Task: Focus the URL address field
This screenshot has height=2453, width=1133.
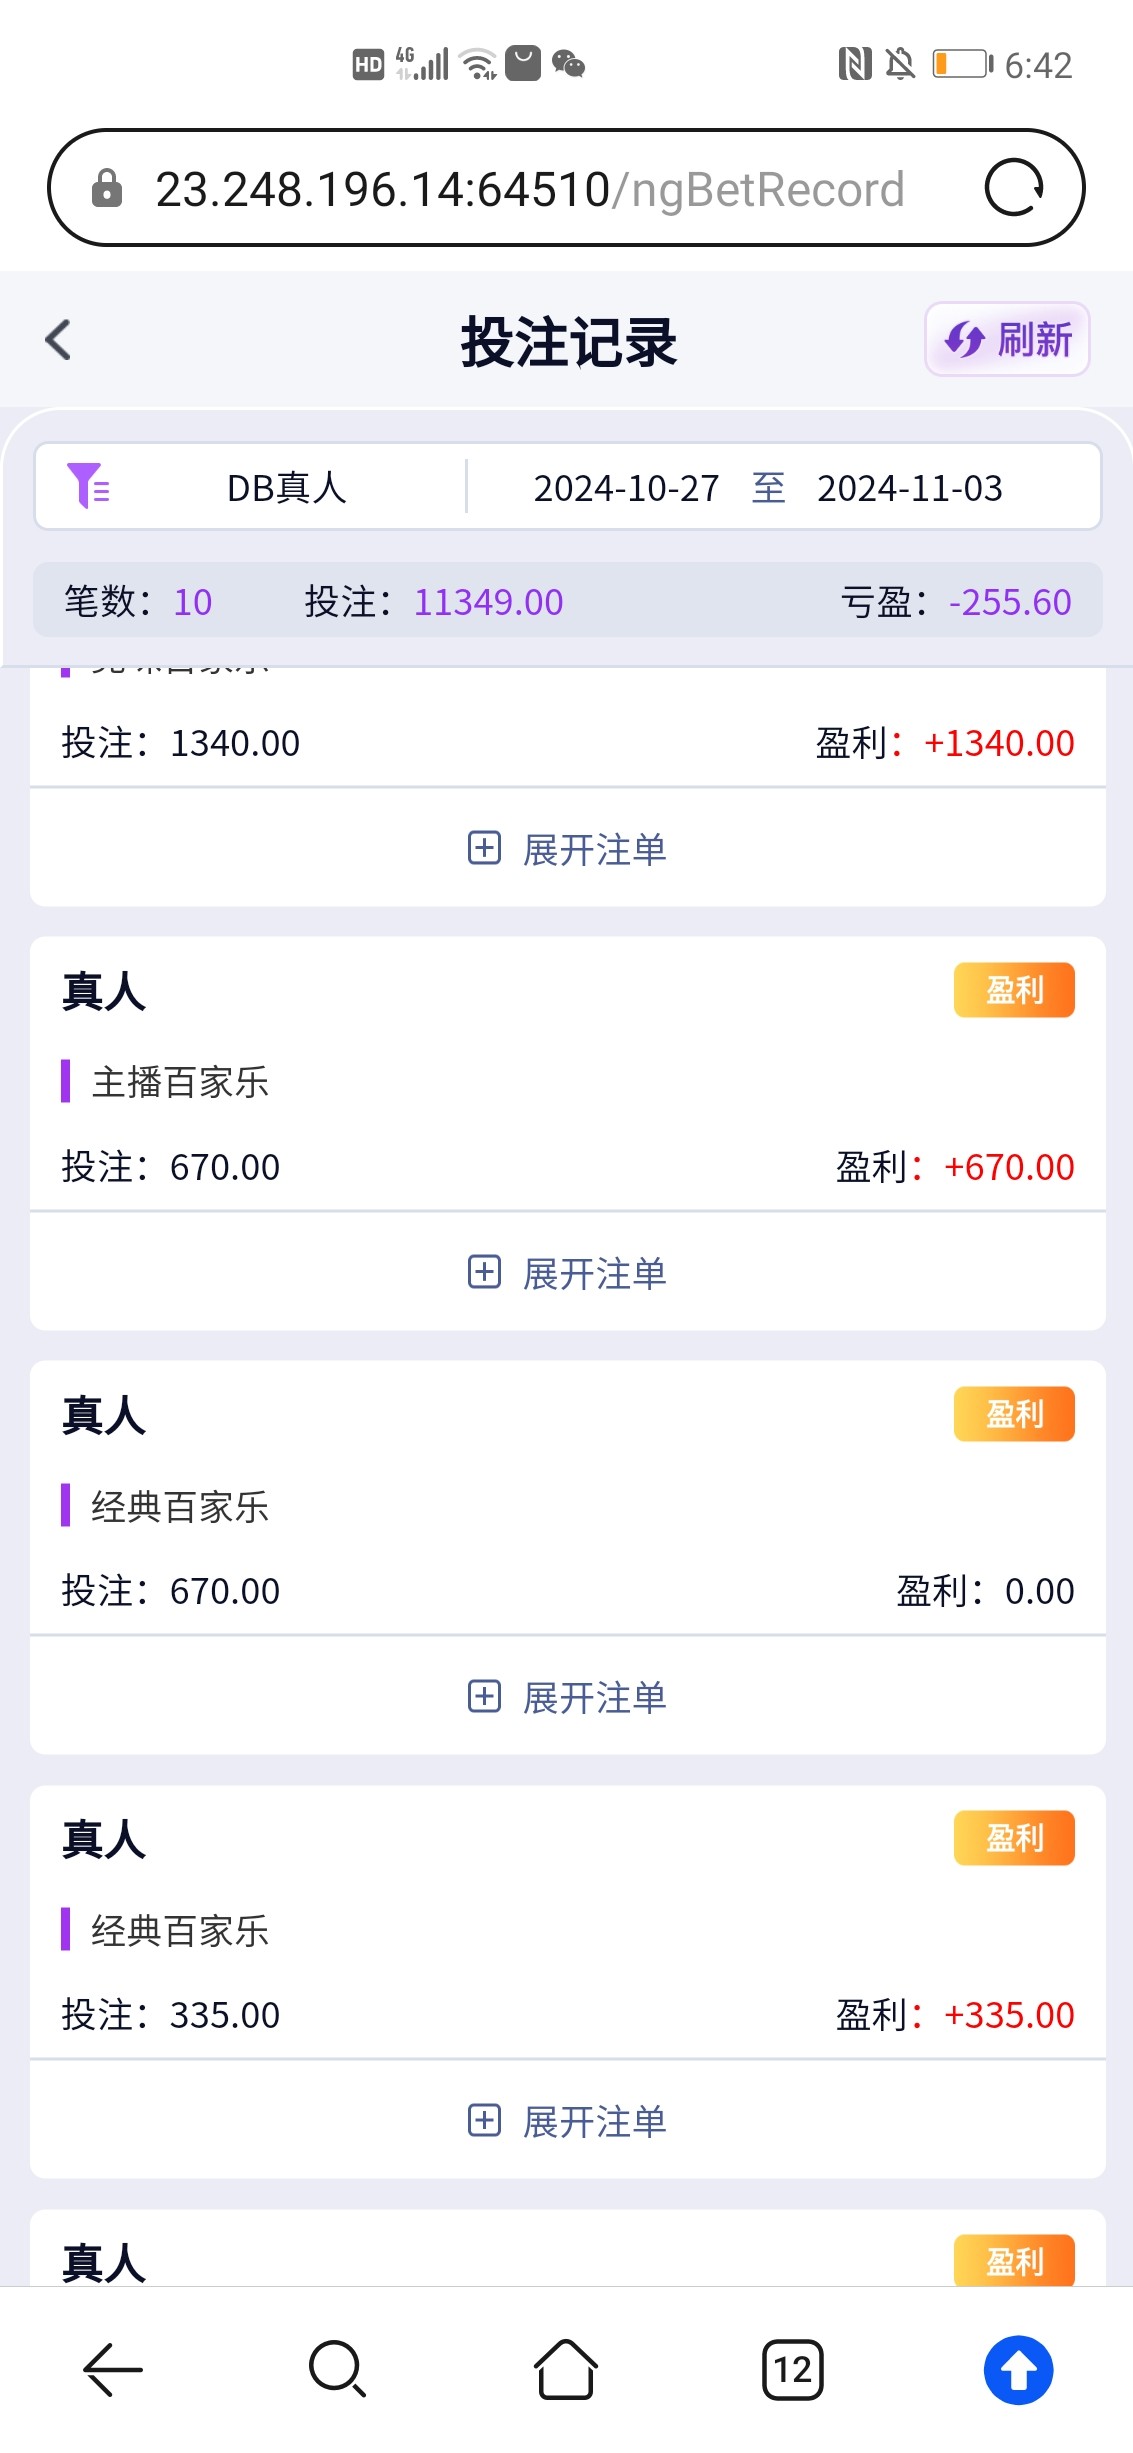Action: click(530, 189)
